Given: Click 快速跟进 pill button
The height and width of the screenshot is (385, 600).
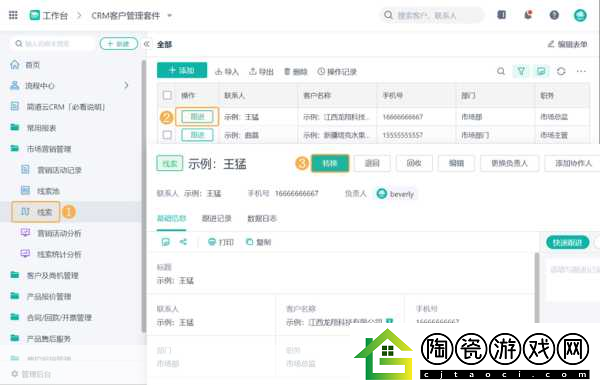Looking at the screenshot, I should [567, 243].
